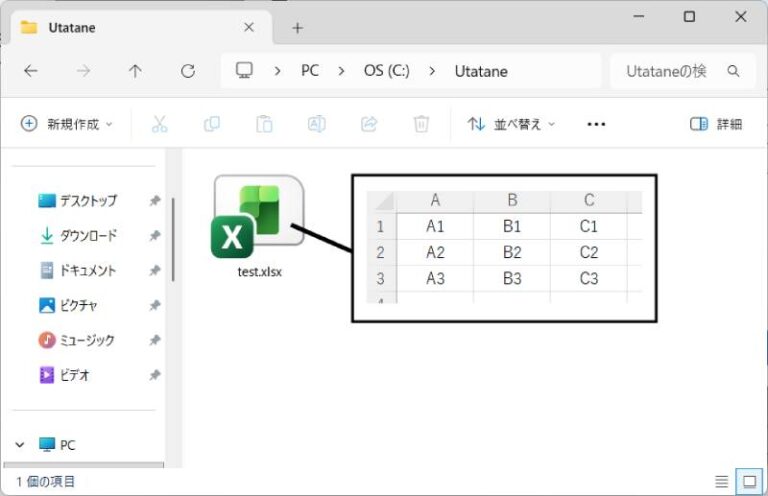Click the Share icon in toolbar
Image resolution: width=768 pixels, height=496 pixels.
(369, 124)
